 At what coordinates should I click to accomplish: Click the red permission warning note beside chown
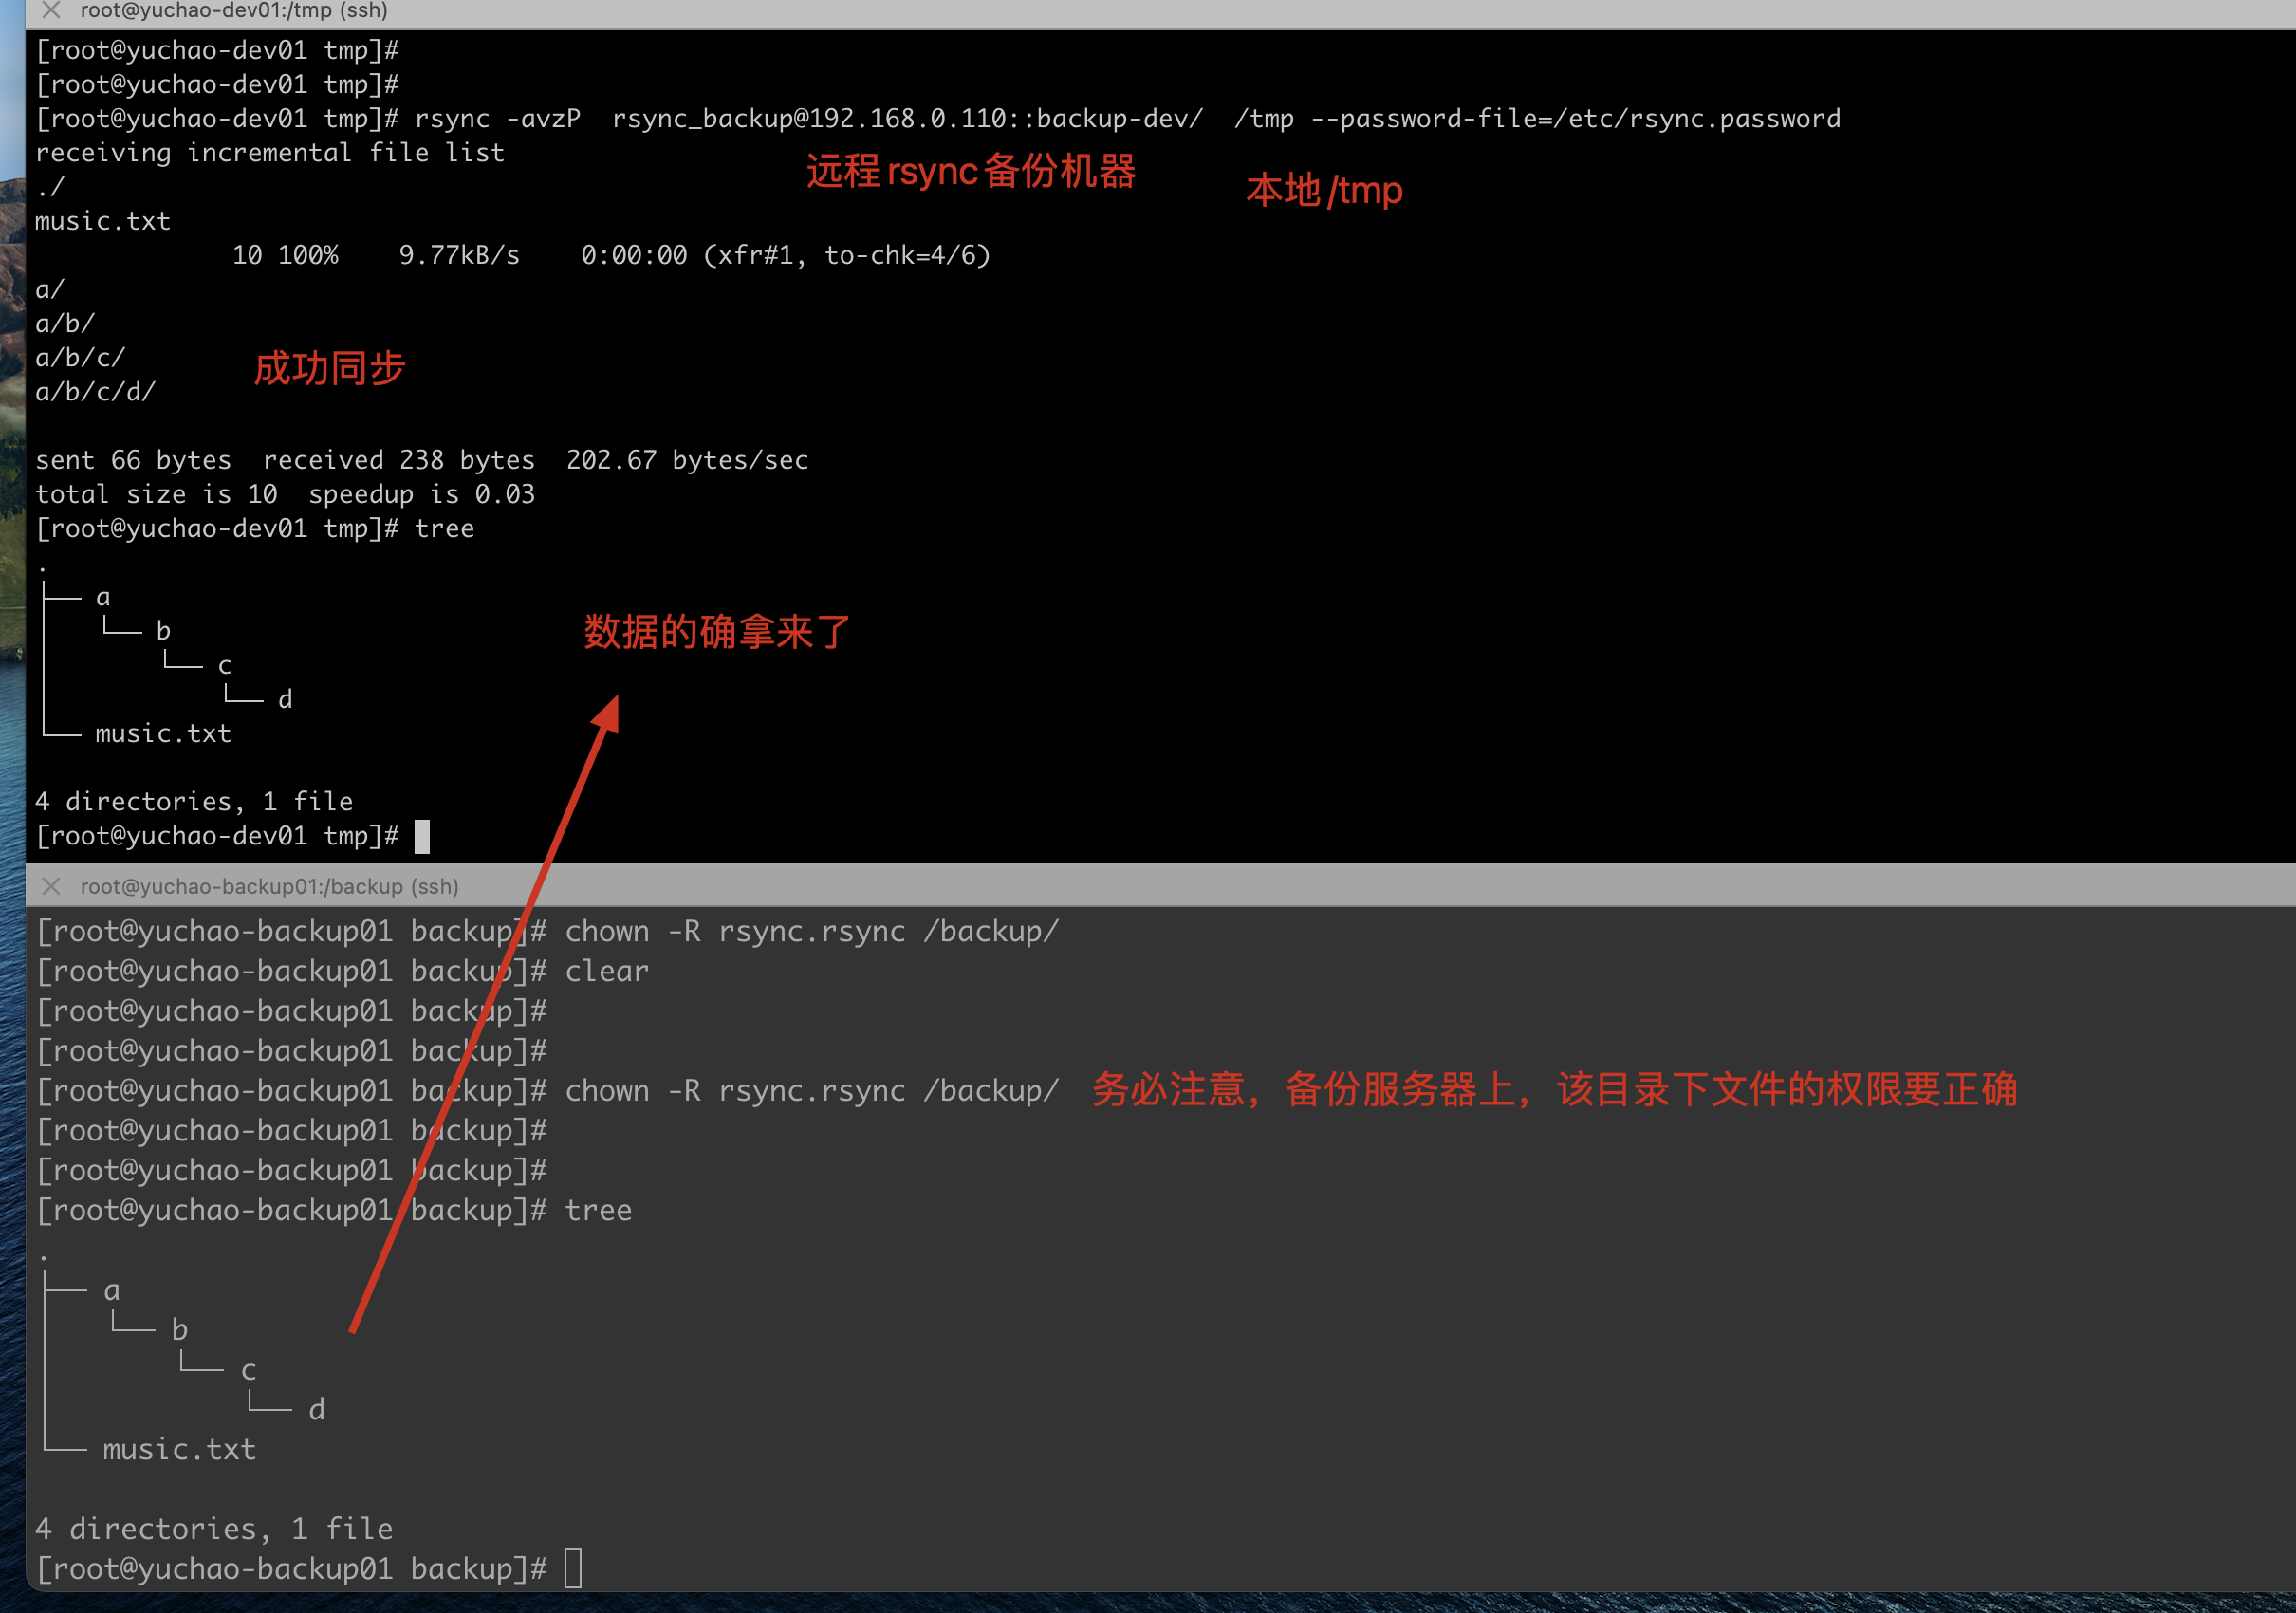pyautogui.click(x=1553, y=1089)
